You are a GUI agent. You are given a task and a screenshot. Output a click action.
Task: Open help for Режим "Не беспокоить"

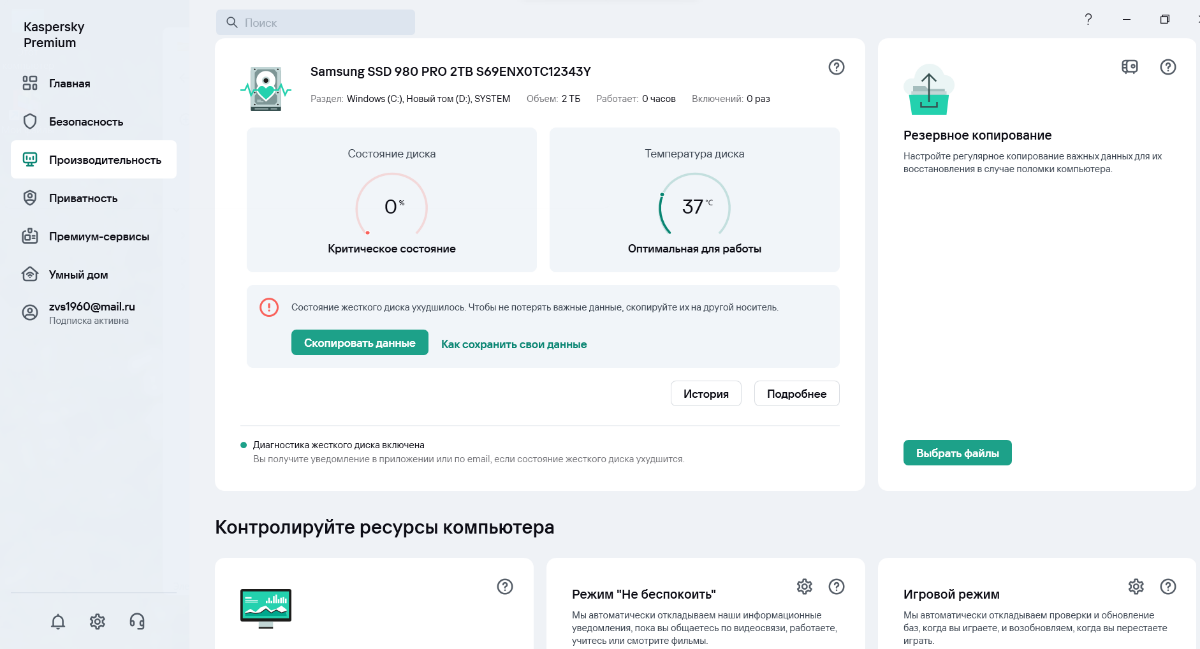point(837,587)
